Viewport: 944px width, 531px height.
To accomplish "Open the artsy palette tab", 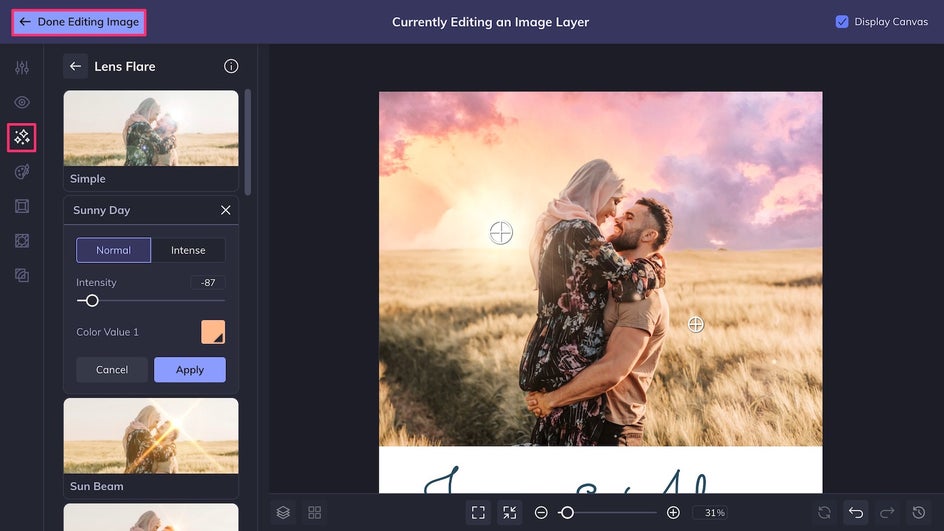I will [x=22, y=172].
